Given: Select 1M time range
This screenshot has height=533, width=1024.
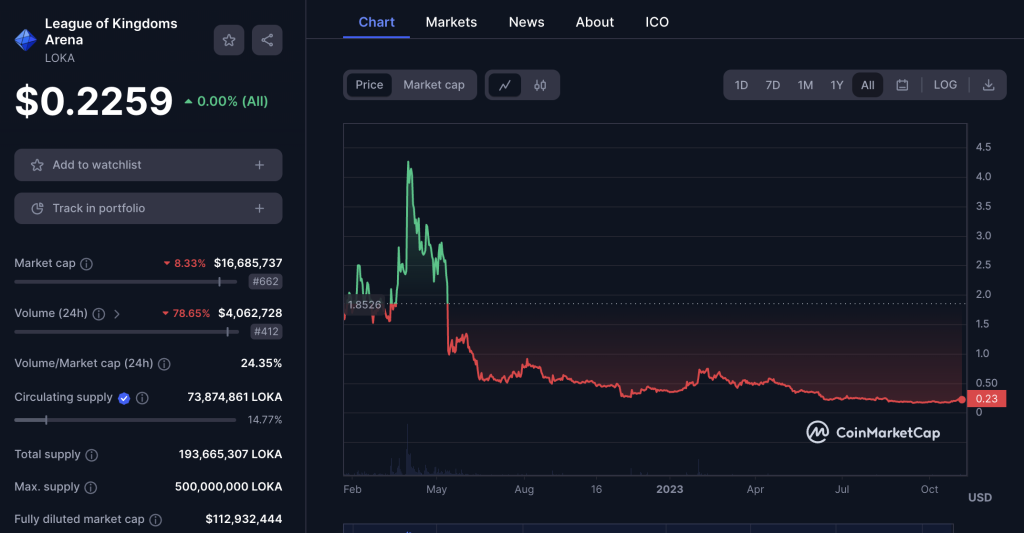Looking at the screenshot, I should point(805,85).
